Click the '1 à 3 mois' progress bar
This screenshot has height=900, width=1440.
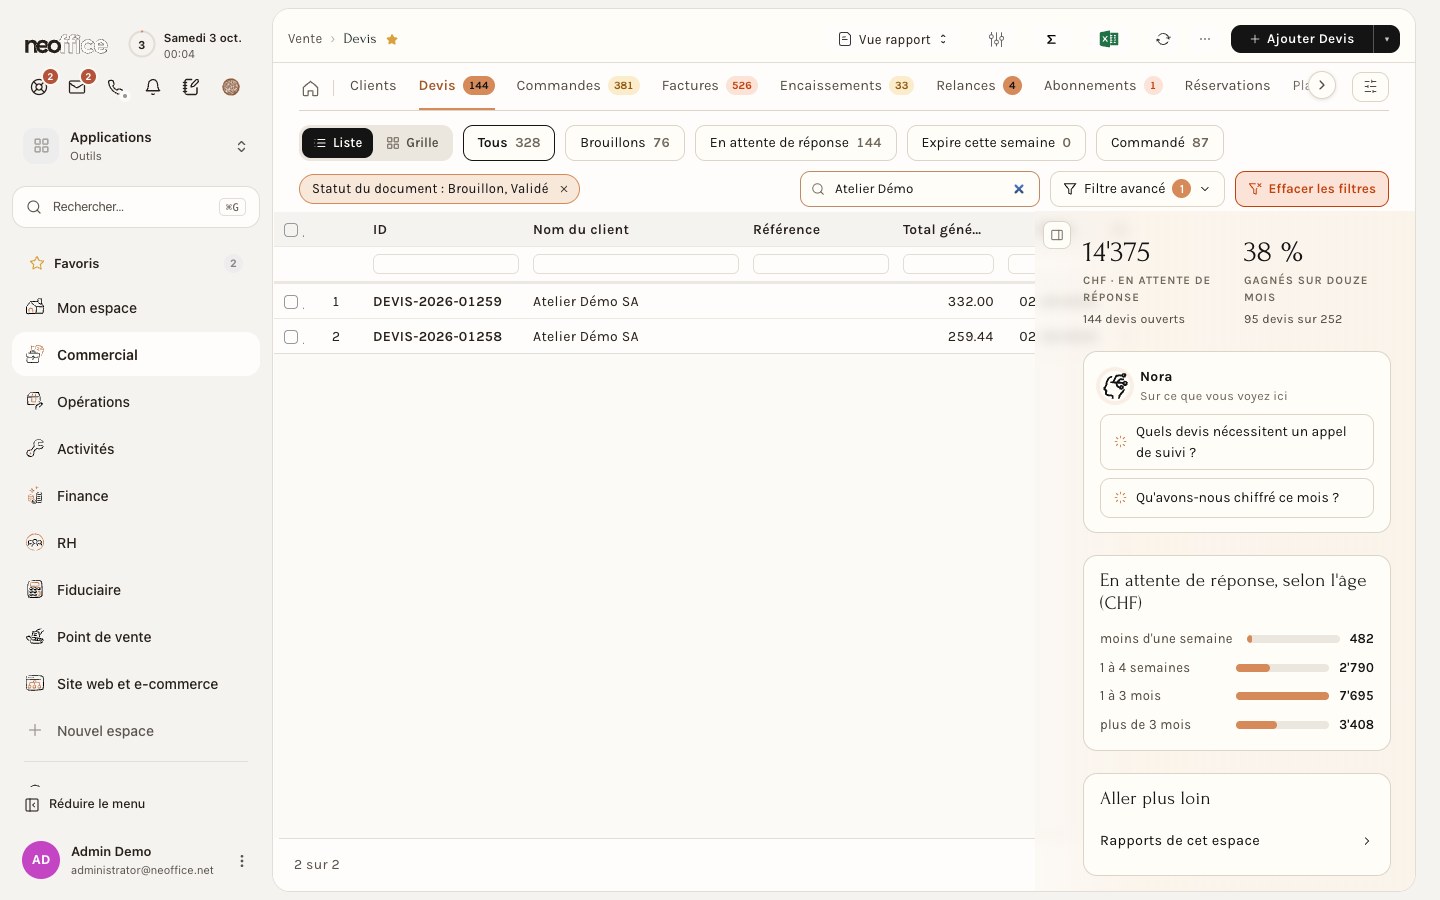point(1282,696)
